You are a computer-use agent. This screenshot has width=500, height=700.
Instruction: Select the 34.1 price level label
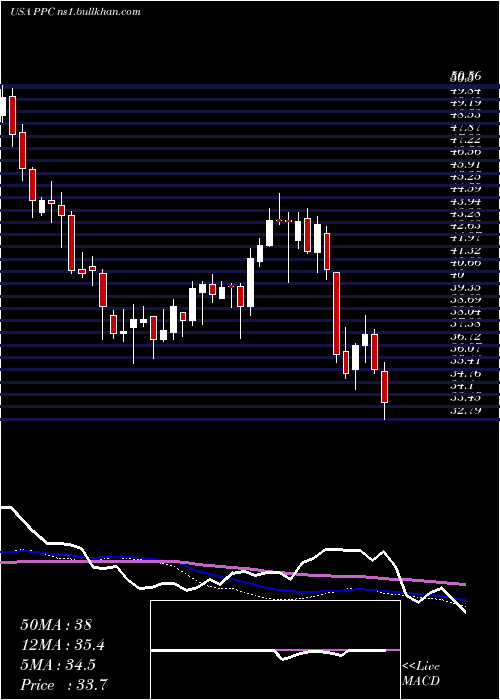pos(462,385)
